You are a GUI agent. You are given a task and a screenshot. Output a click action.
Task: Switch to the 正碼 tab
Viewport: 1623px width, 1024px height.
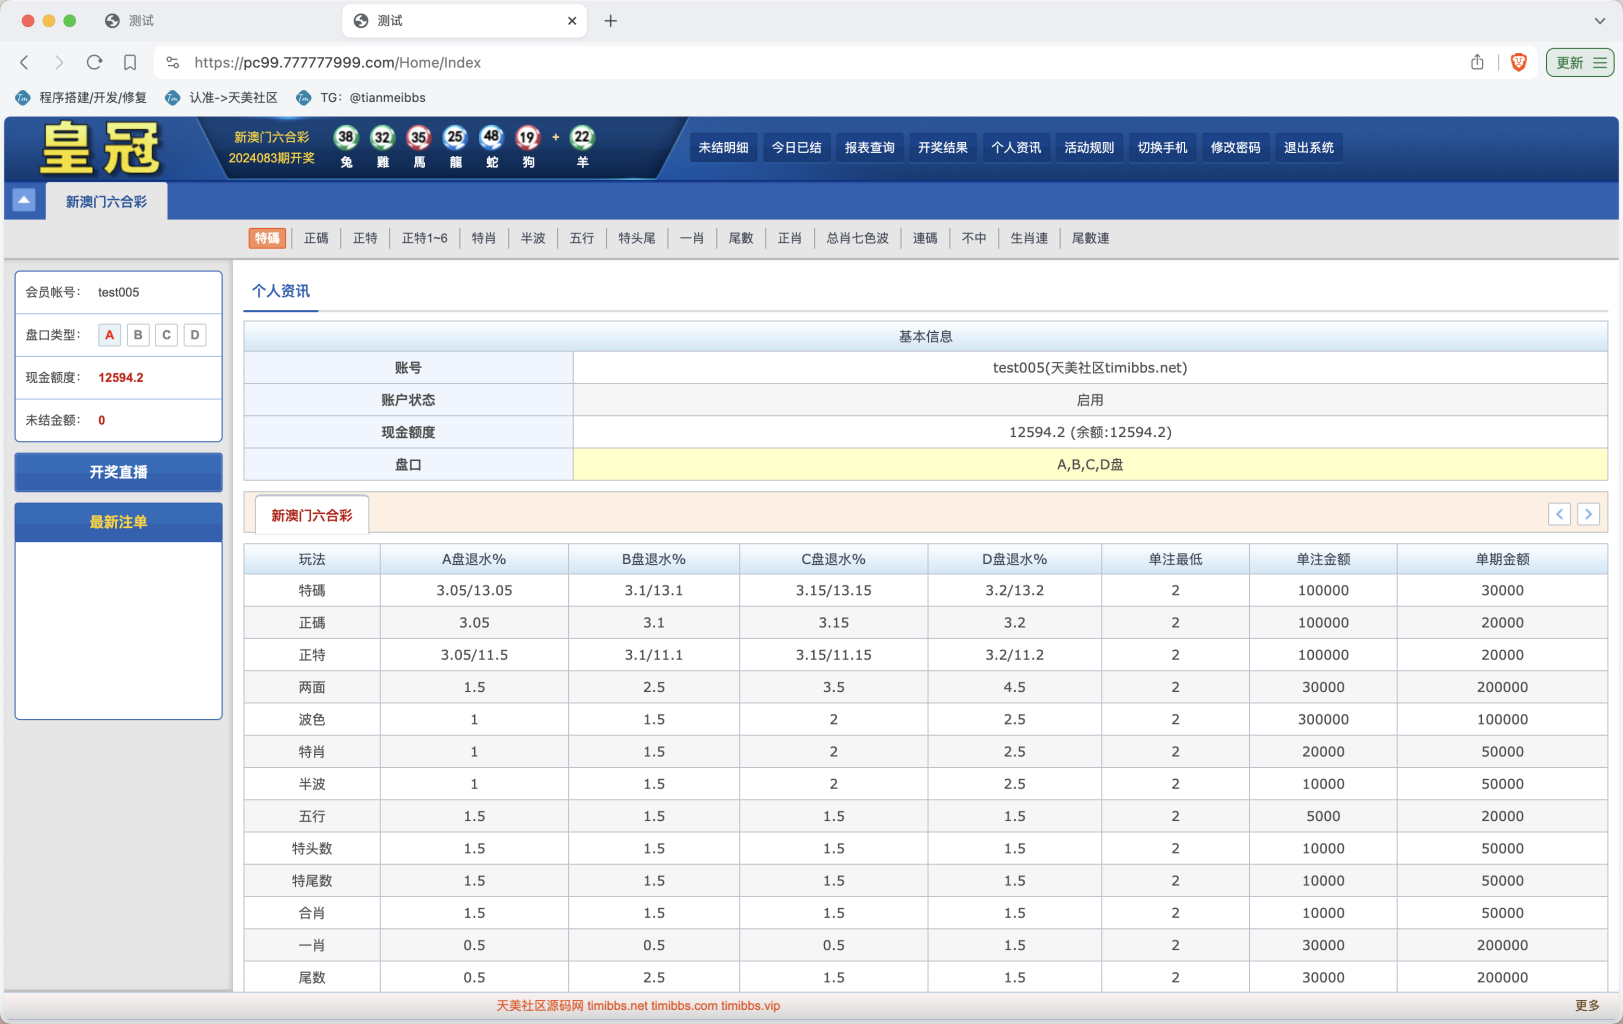pyautogui.click(x=316, y=238)
